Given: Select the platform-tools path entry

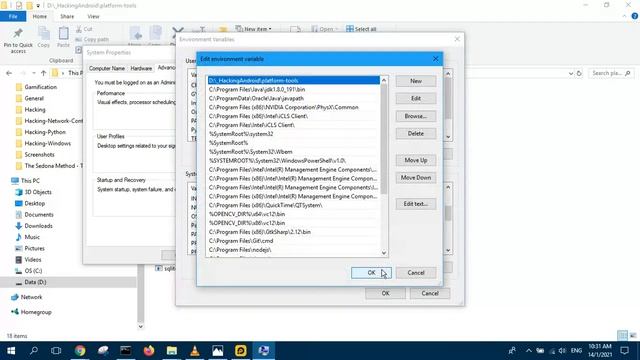Looking at the screenshot, I should (x=293, y=80).
